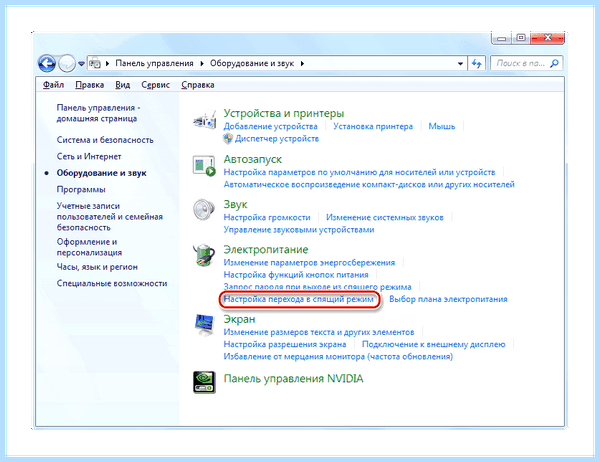This screenshot has width=600, height=462.
Task: Maximize the Control Panel window
Action: pyautogui.click(x=521, y=38)
